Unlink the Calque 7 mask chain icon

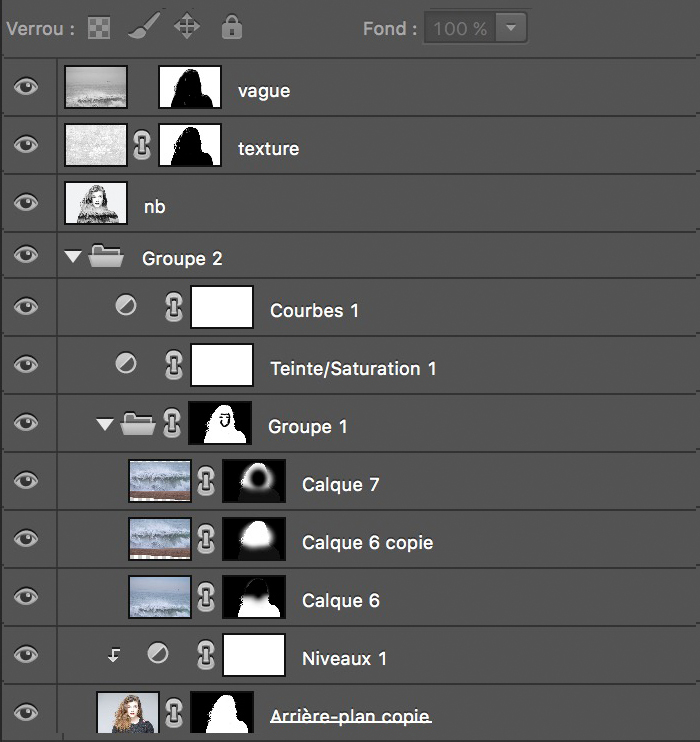pos(205,481)
